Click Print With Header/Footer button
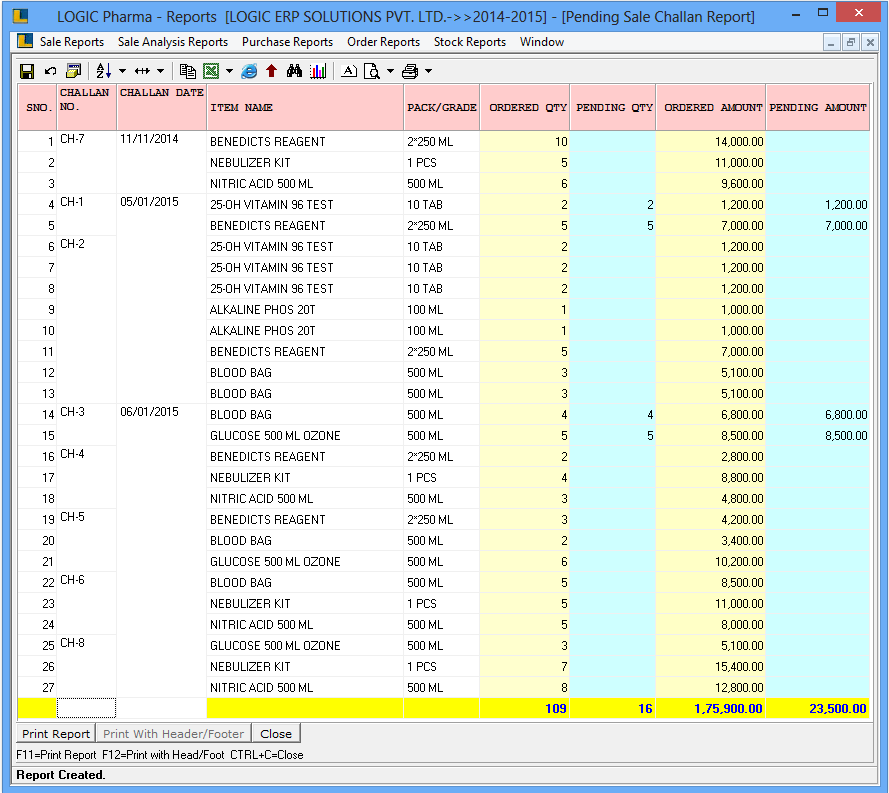Screen dimensions: 889x793 click(x=173, y=733)
